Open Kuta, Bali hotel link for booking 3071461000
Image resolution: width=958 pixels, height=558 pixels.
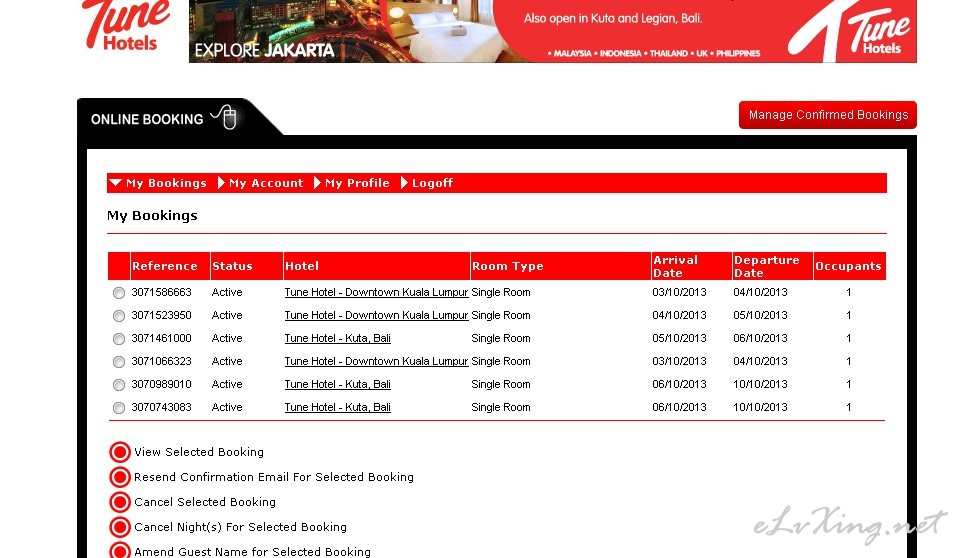pos(337,338)
